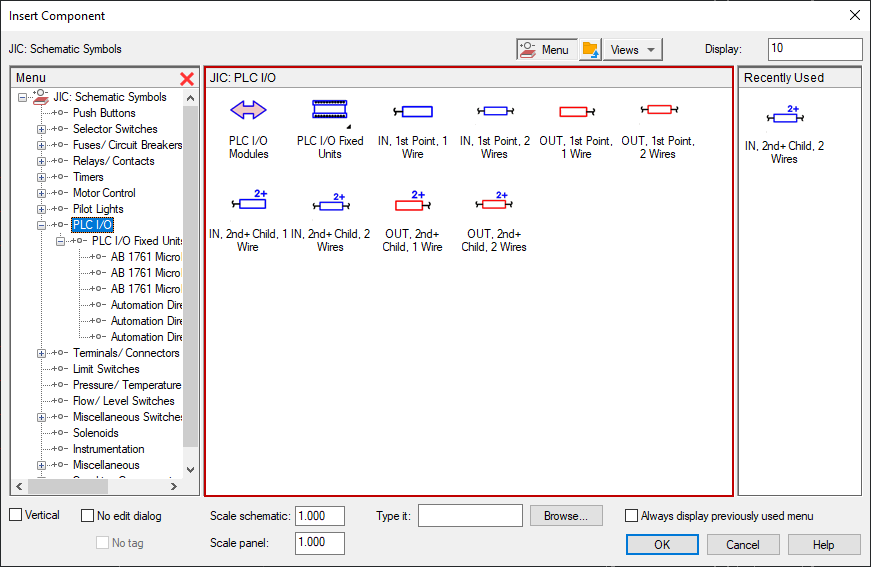871x567 pixels.
Task: Click the Scale panel field
Action: click(320, 543)
